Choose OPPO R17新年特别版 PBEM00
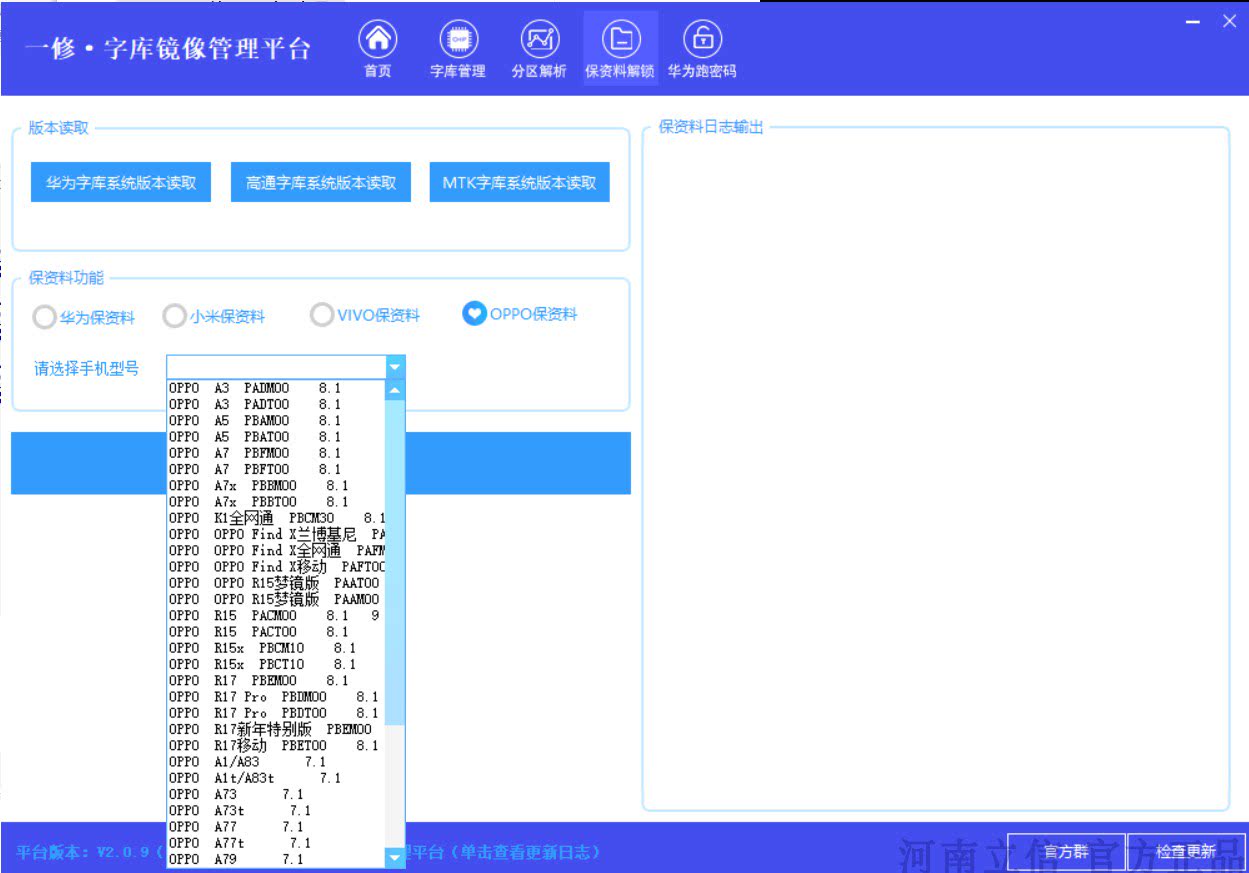 point(276,729)
